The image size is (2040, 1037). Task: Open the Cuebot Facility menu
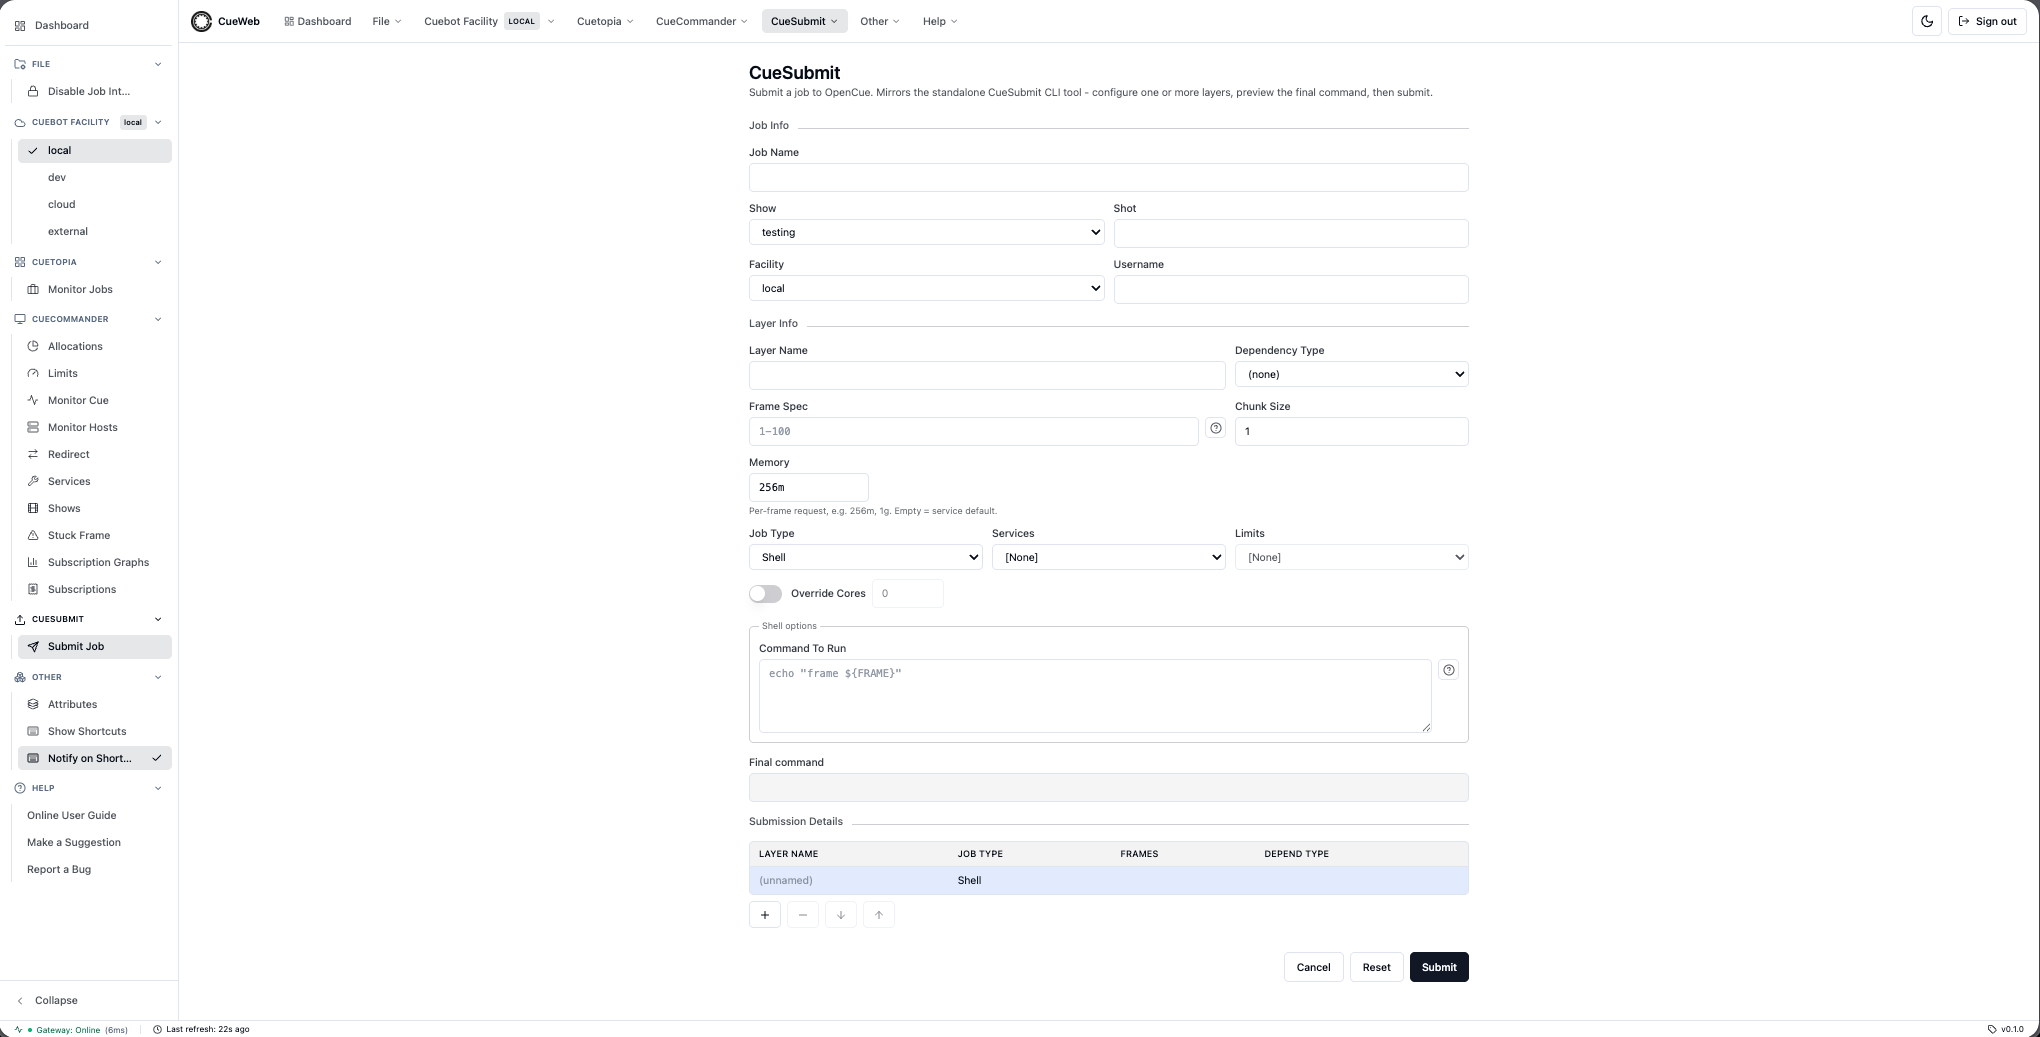click(x=489, y=21)
